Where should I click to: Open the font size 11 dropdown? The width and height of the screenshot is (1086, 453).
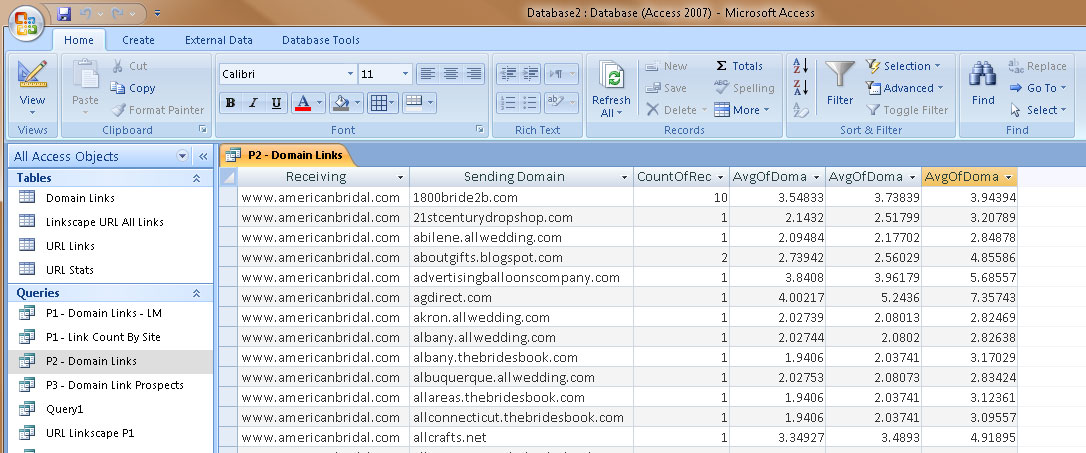pos(405,74)
